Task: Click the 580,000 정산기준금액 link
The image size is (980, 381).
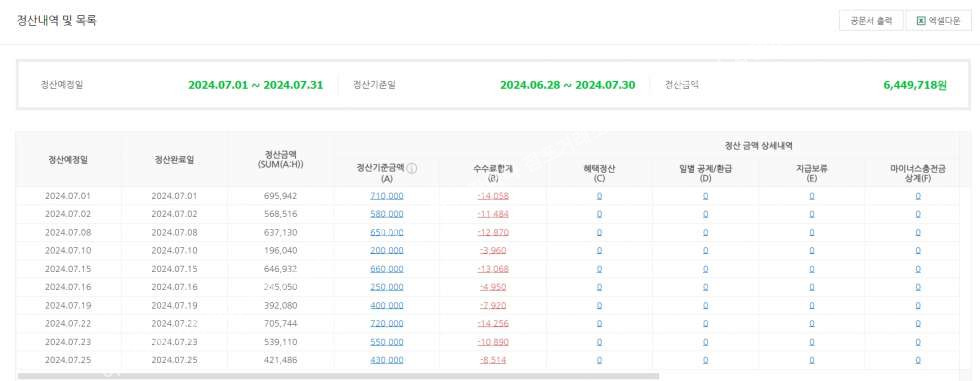Action: (386, 214)
